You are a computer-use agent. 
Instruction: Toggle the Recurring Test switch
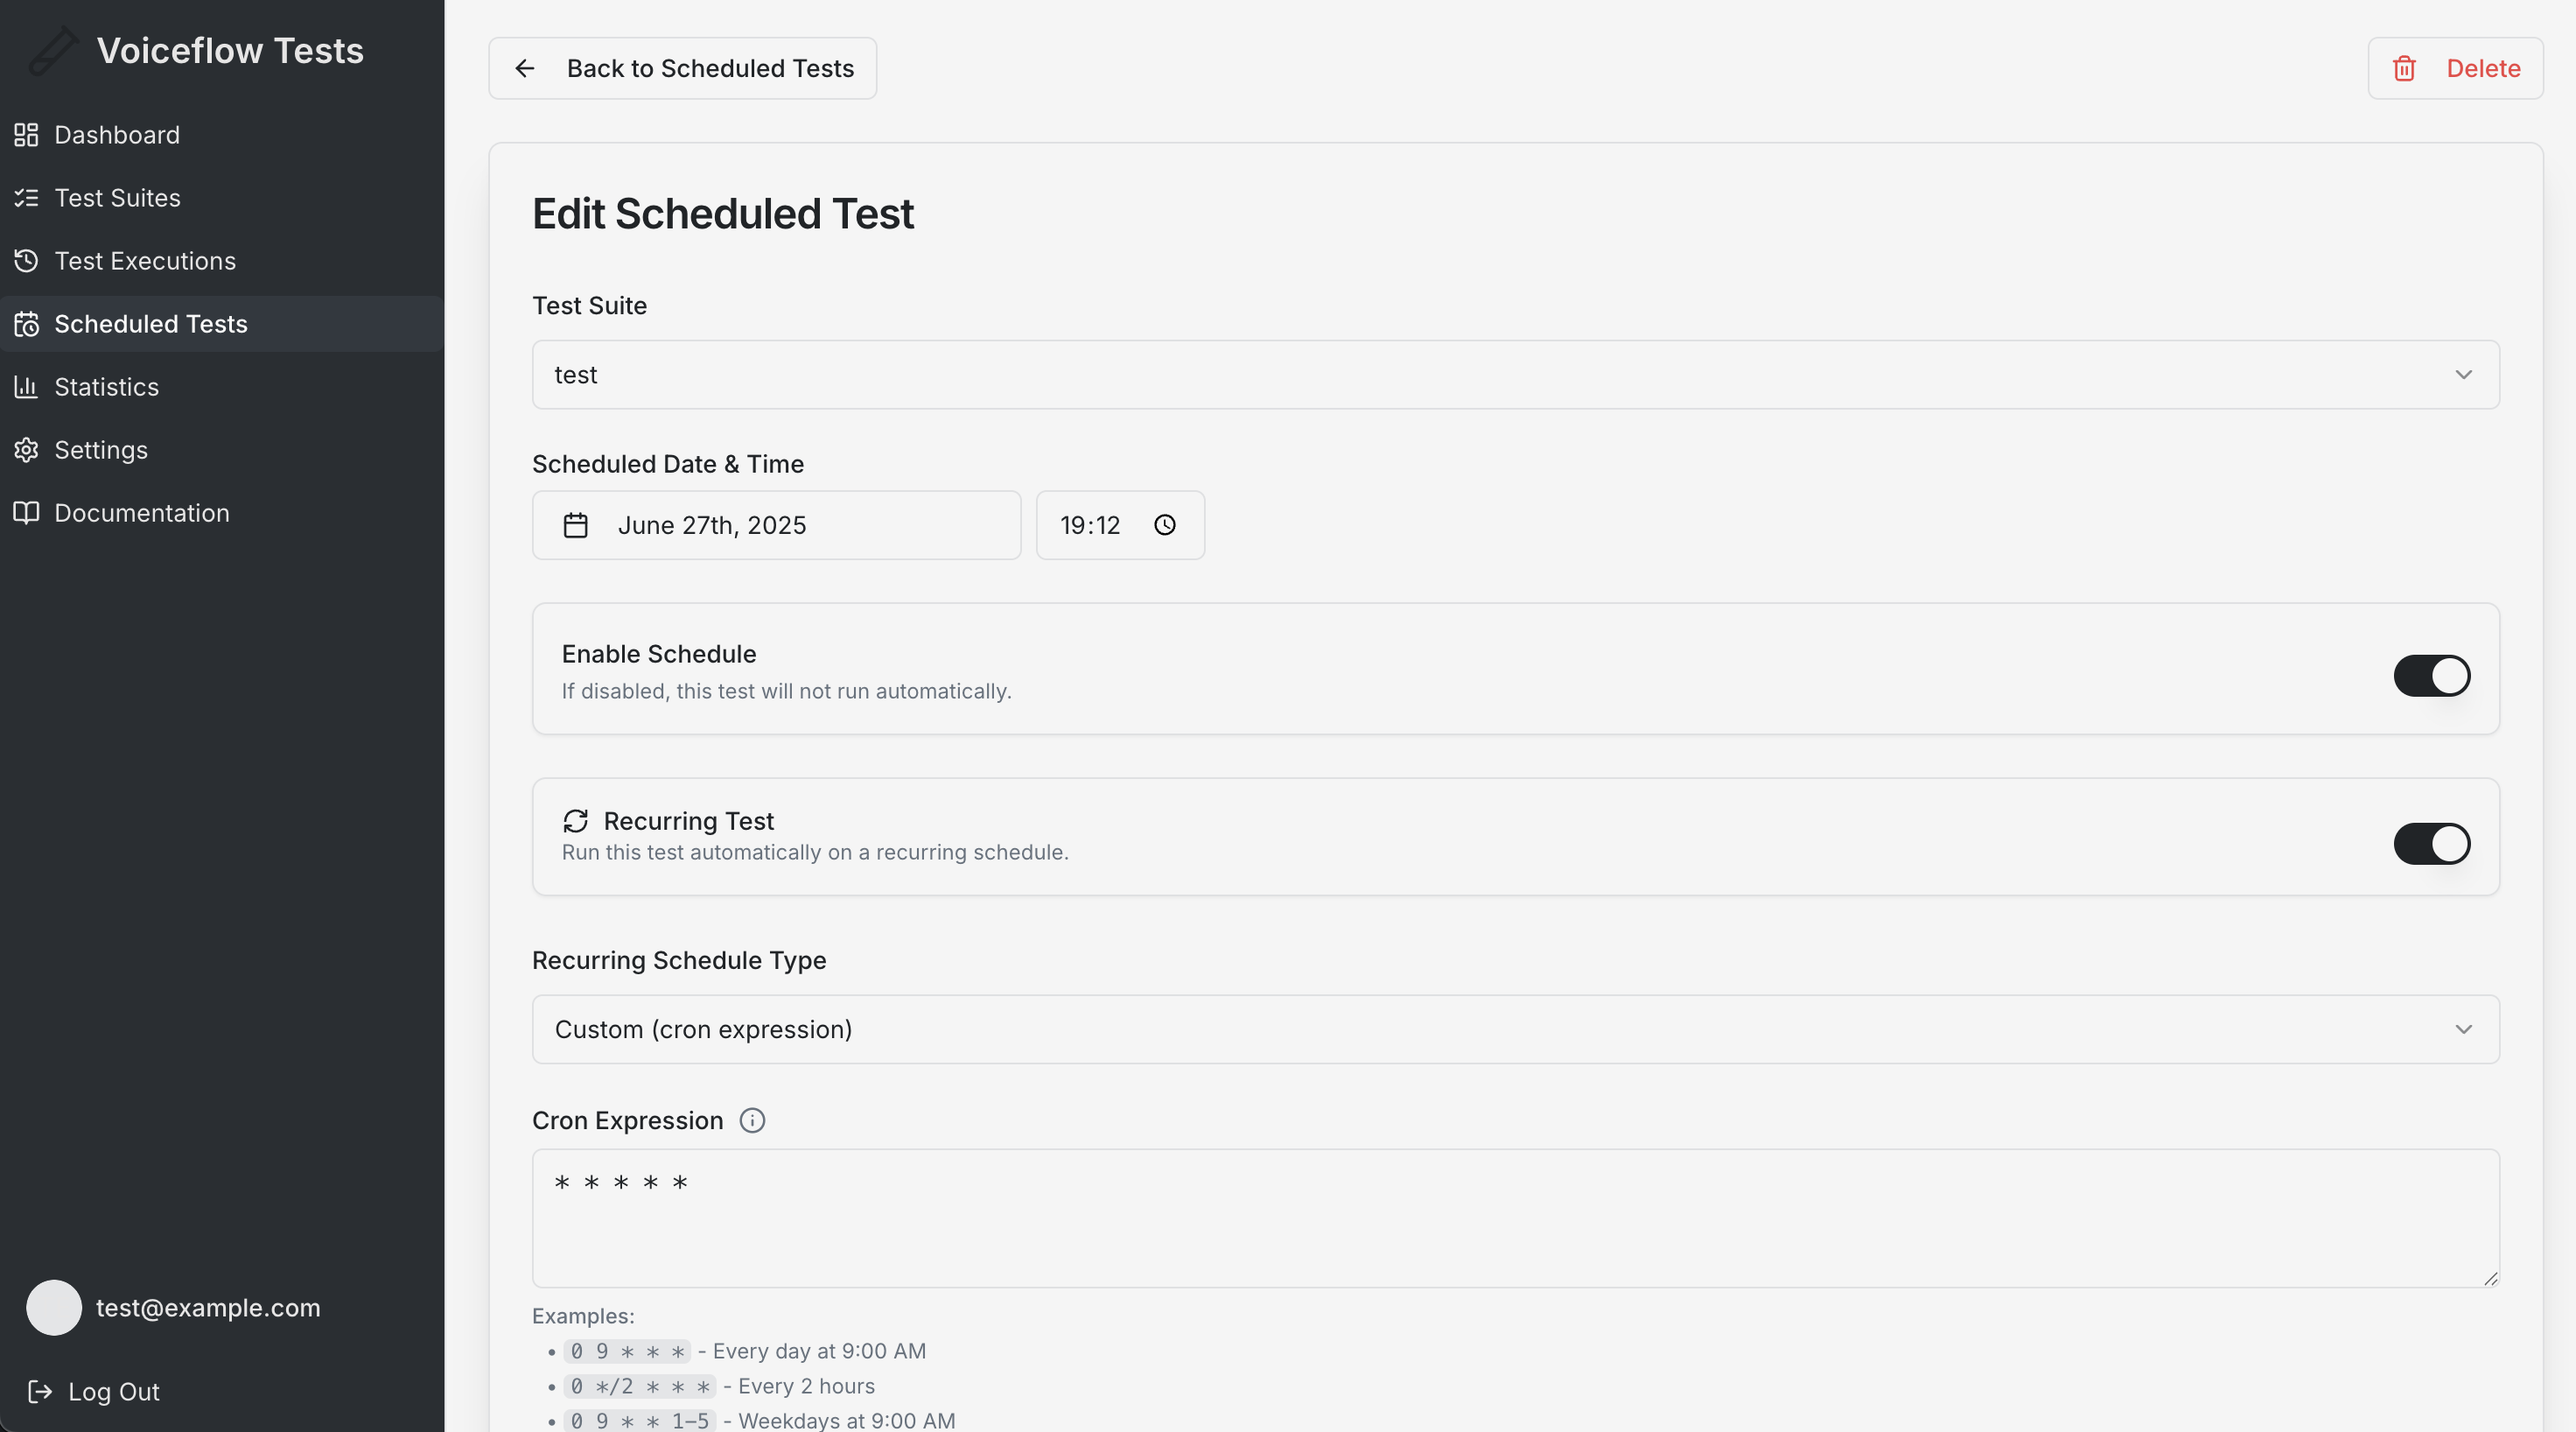[x=2432, y=844]
